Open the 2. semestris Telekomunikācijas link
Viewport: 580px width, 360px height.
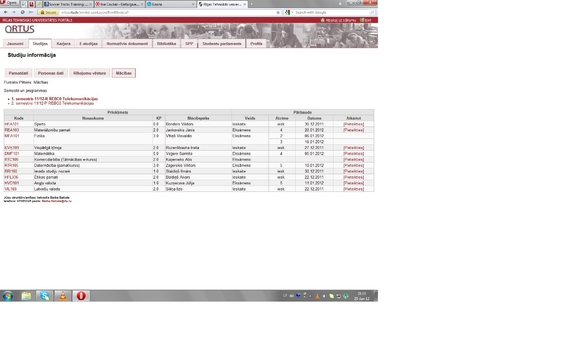click(53, 104)
